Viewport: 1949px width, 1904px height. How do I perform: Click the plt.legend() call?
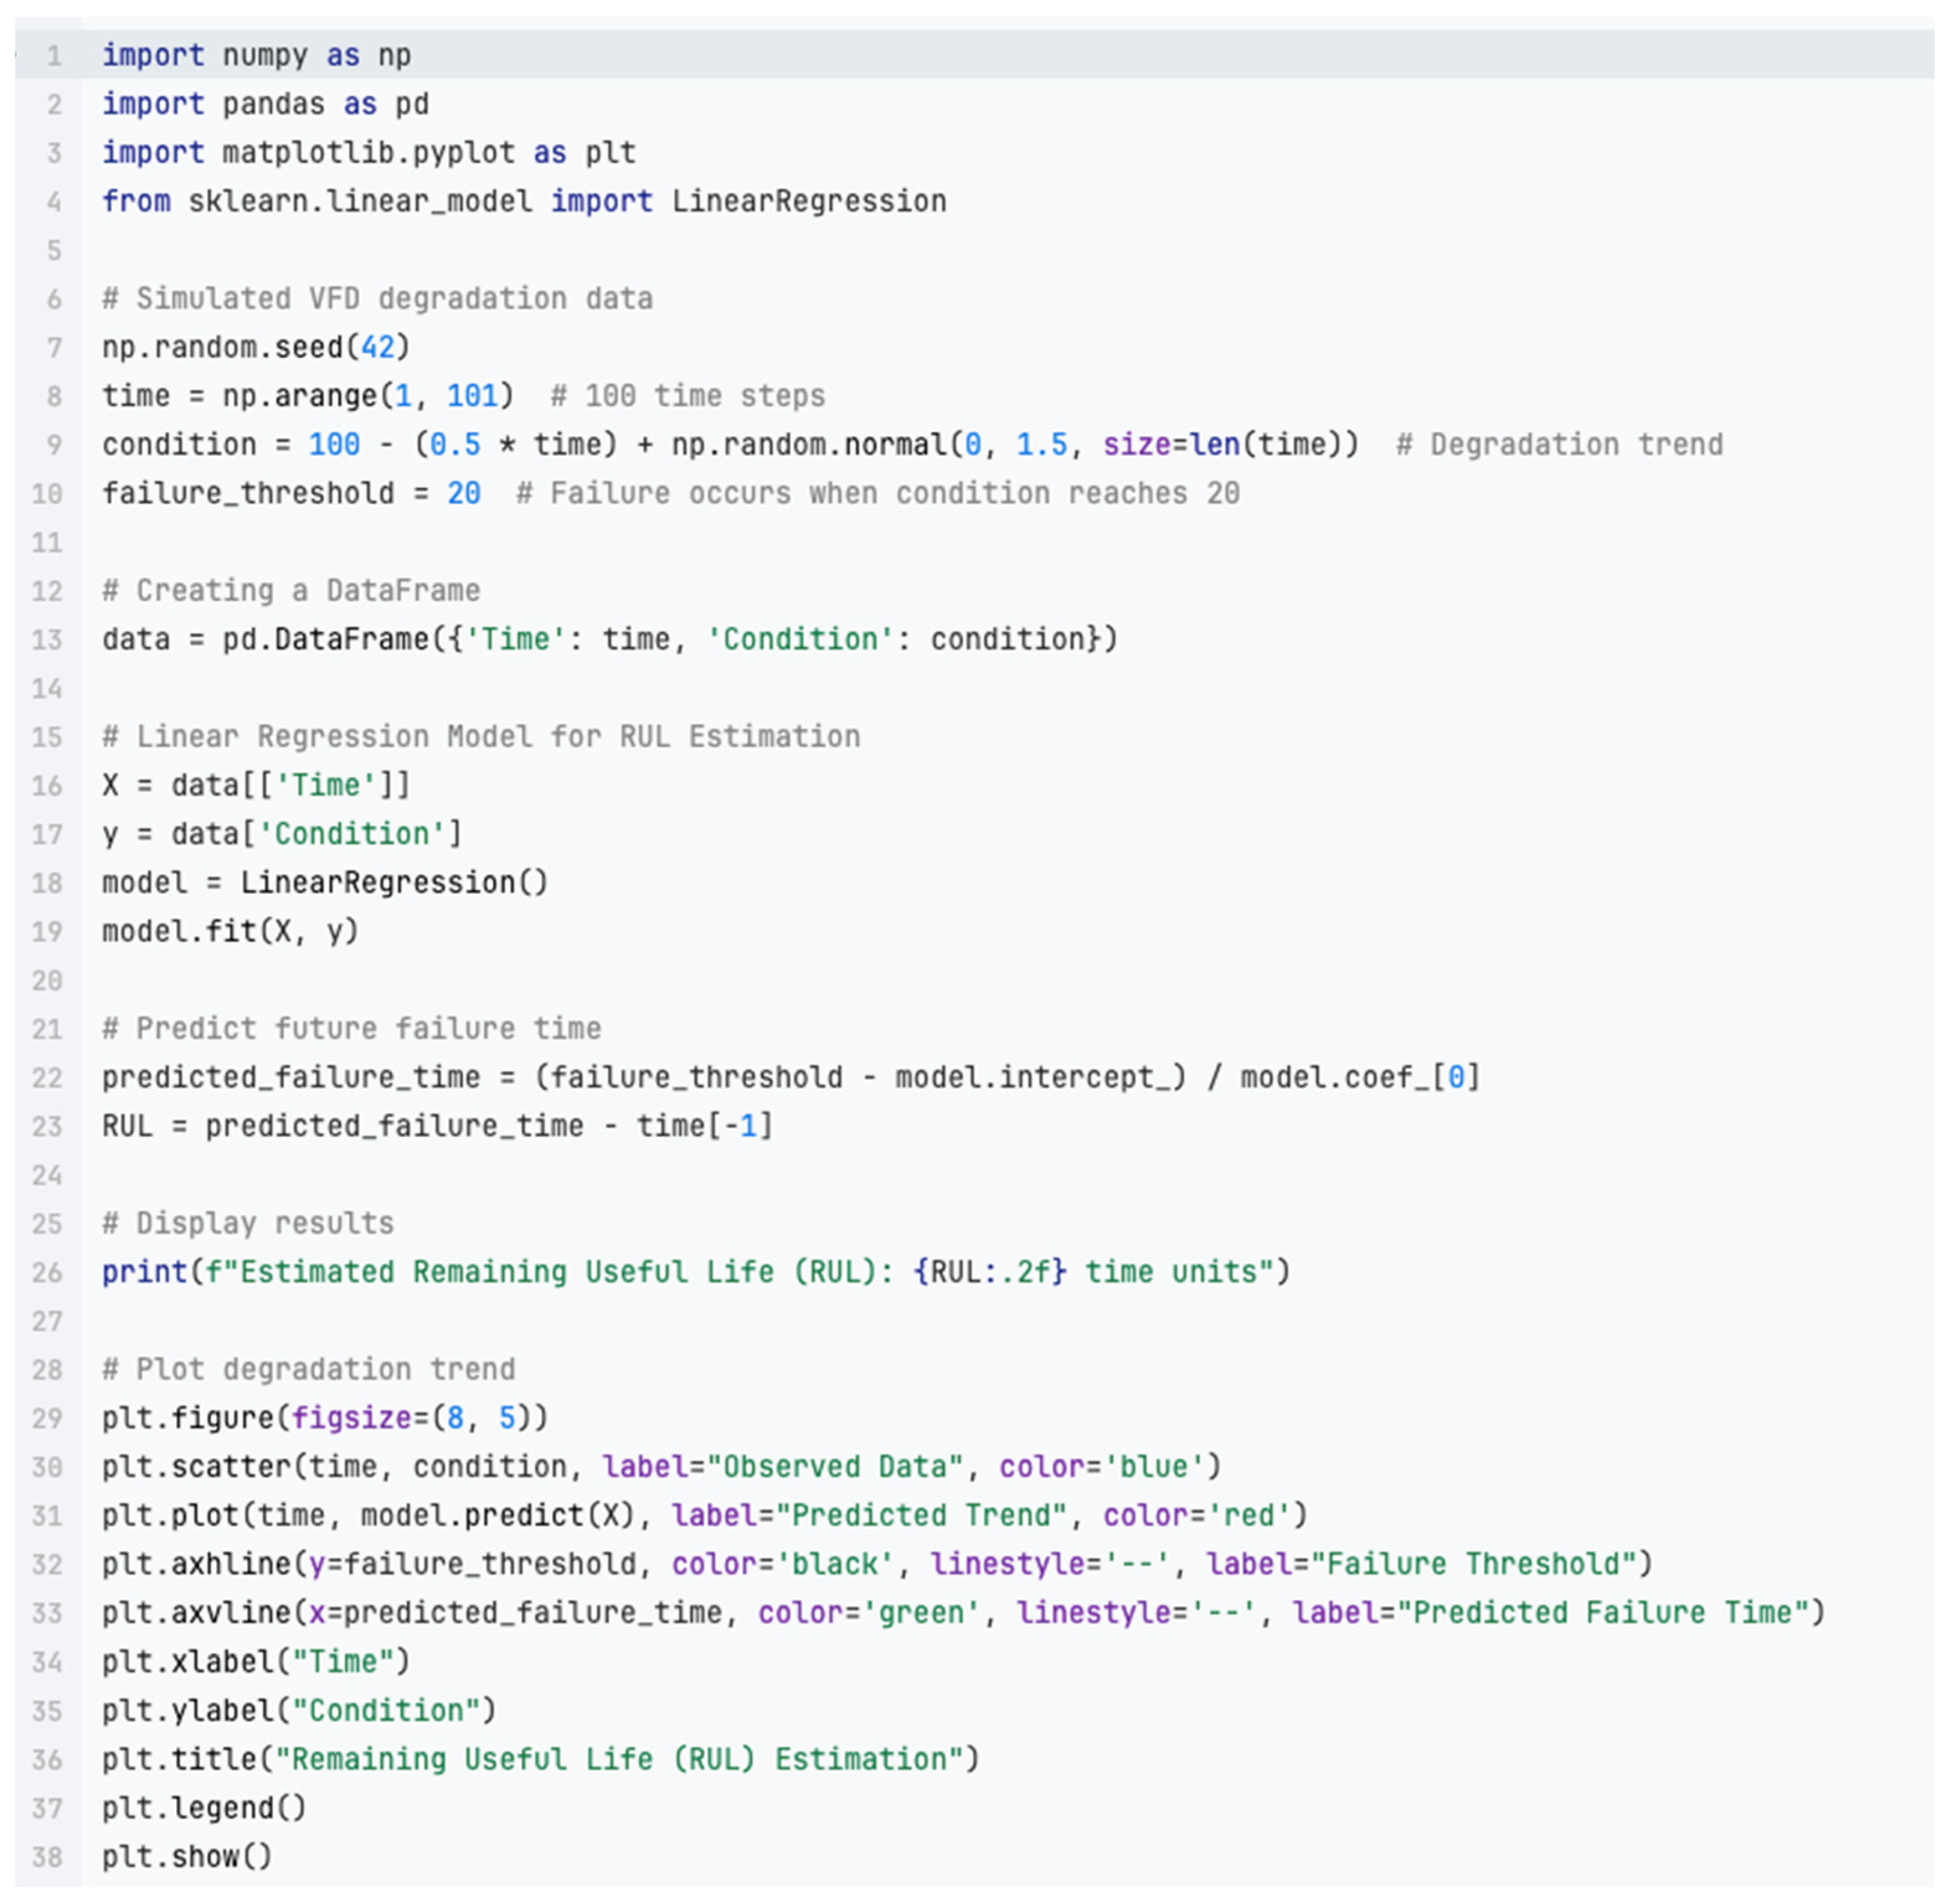(204, 1808)
